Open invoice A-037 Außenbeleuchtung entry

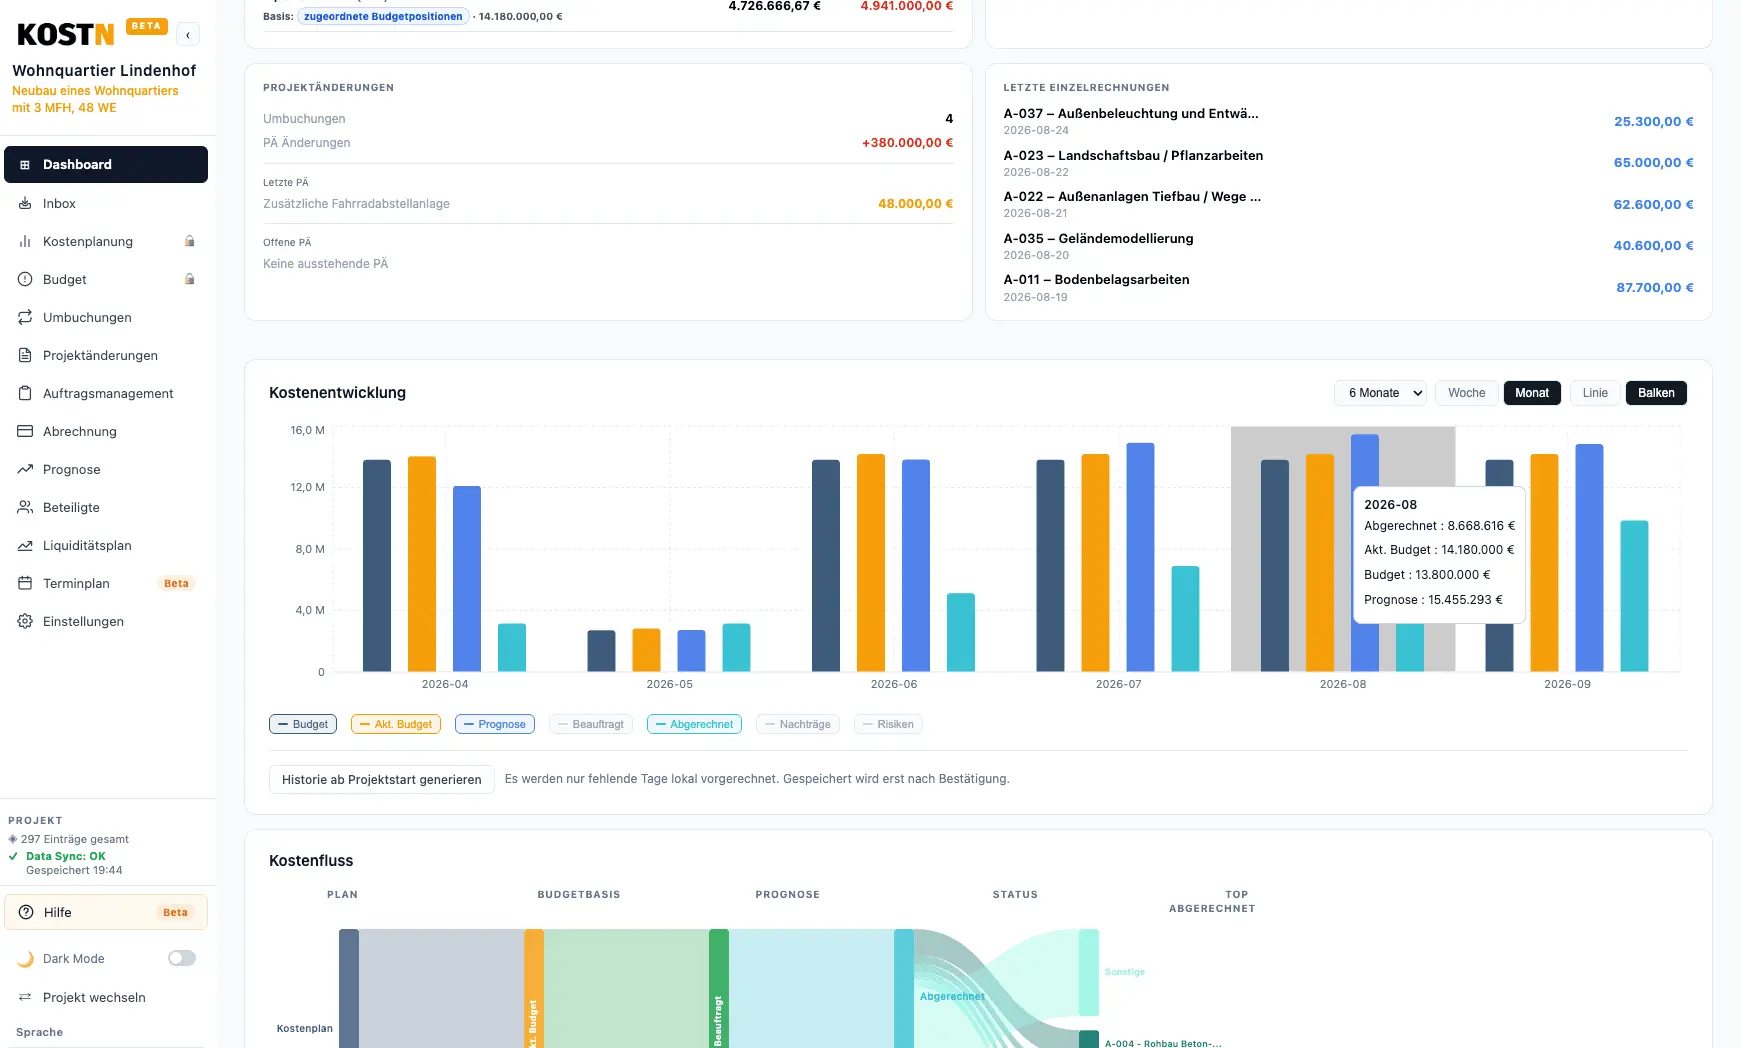click(x=1348, y=121)
